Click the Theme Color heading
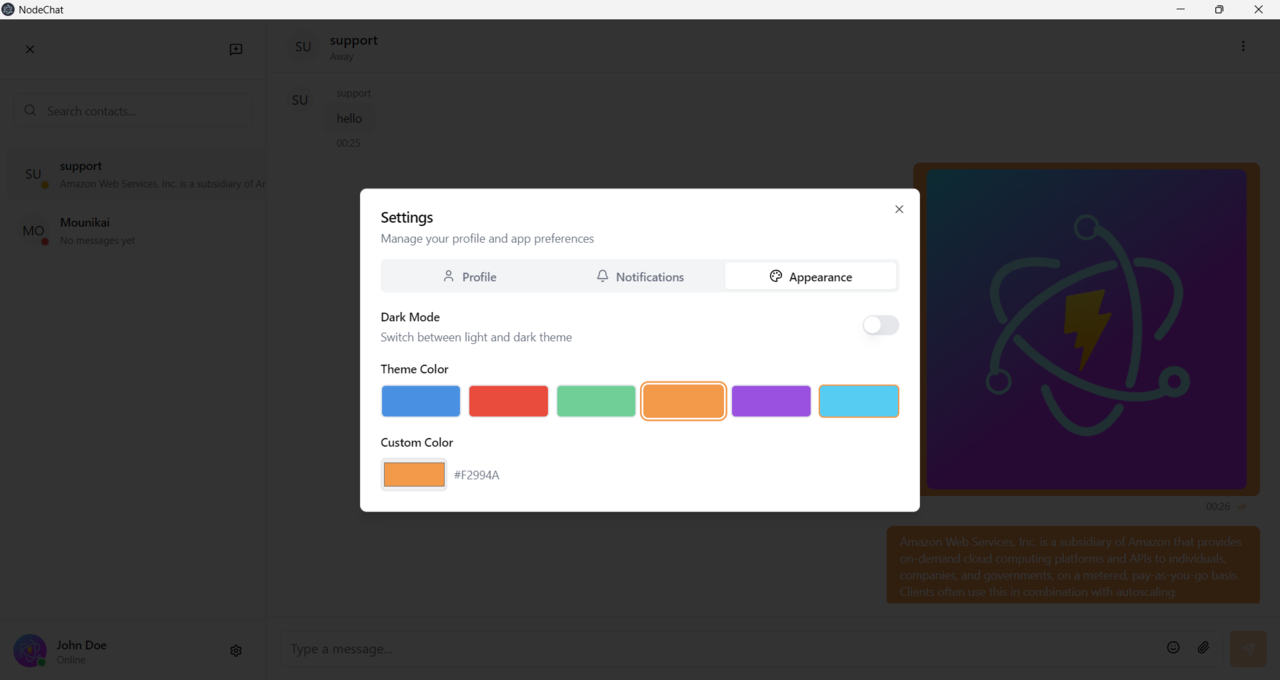Screen dimensions: 1280x680 (415, 369)
